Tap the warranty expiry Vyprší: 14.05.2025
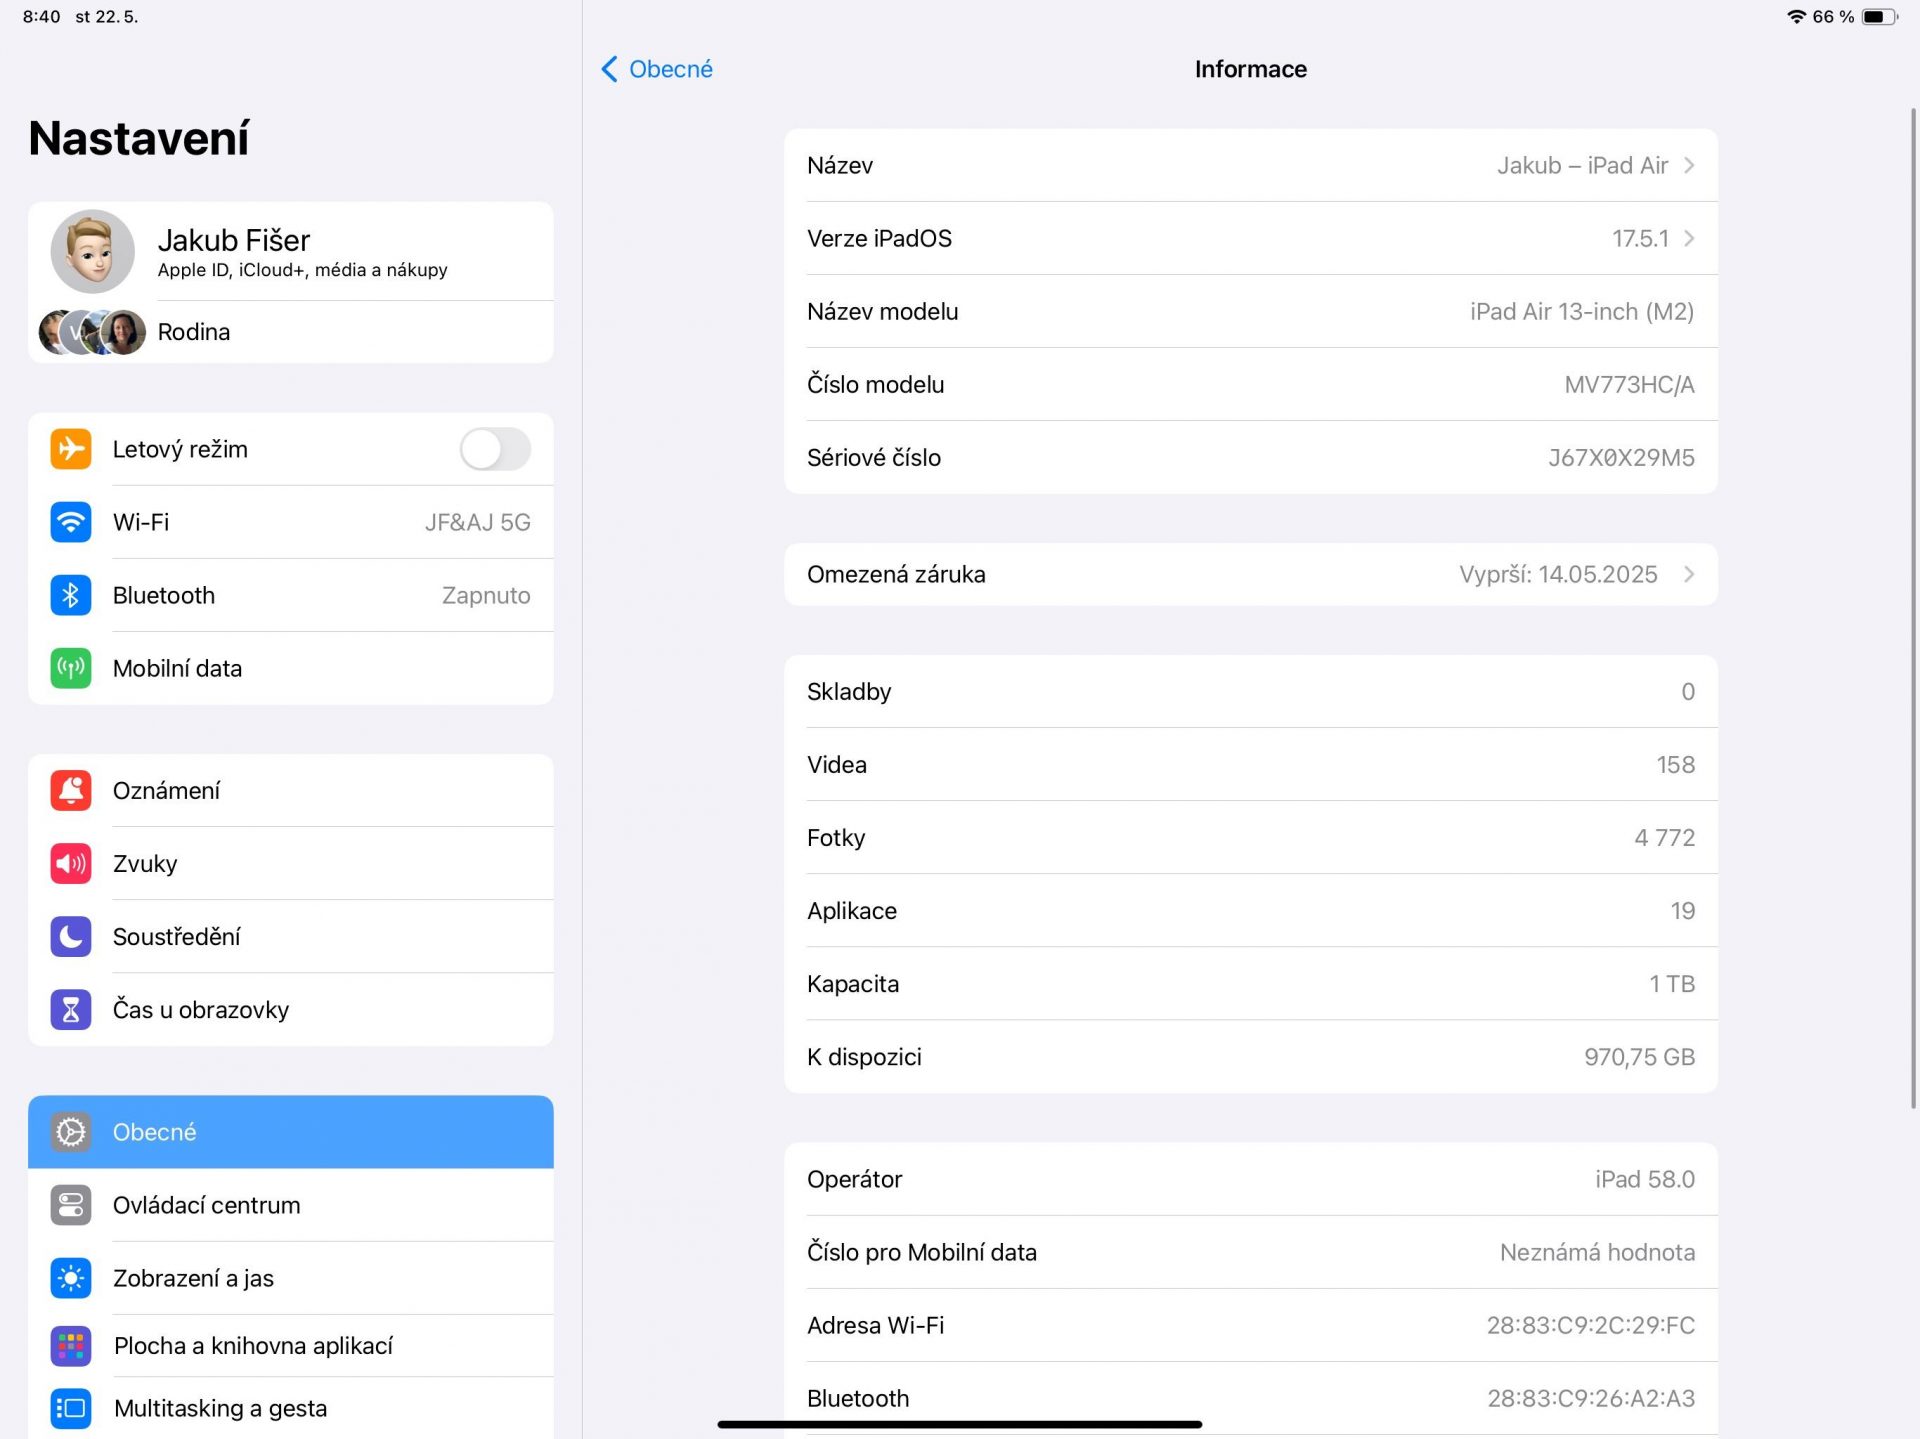 click(1558, 574)
